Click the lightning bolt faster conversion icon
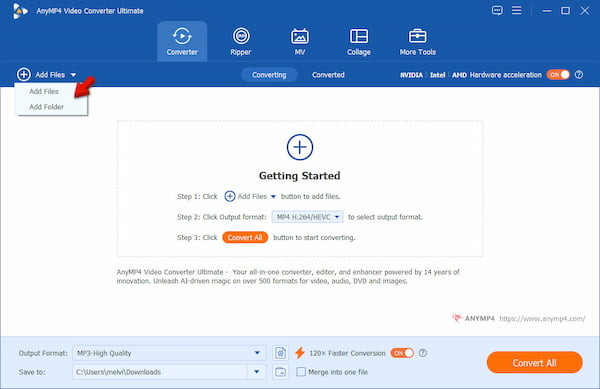Image resolution: width=600 pixels, height=389 pixels. (x=300, y=353)
